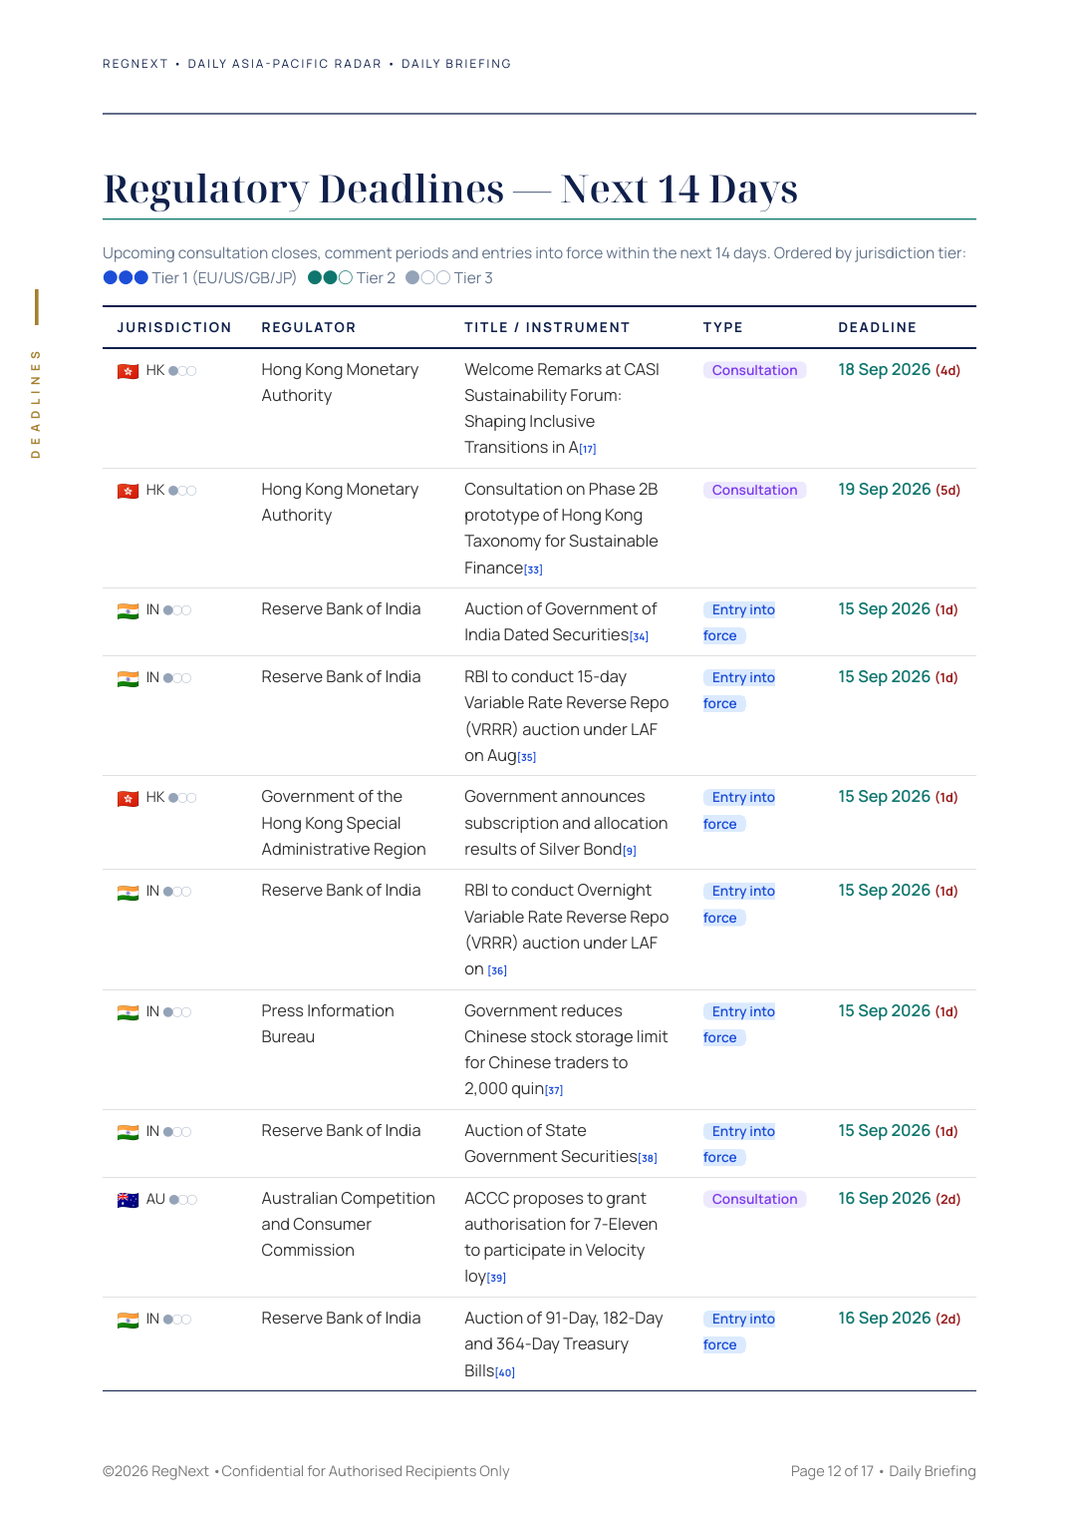Open footnote reference [39]
1080x1528 pixels.
(x=497, y=1278)
